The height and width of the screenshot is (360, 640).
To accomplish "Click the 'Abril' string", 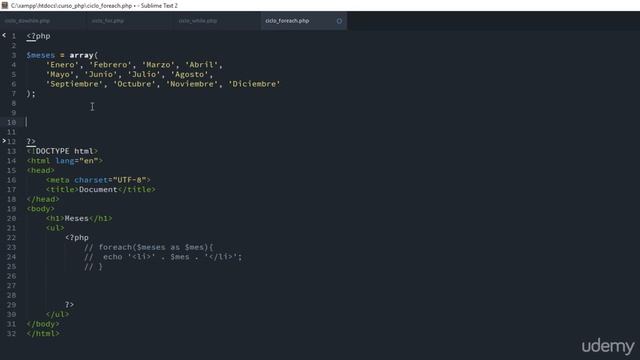I will (x=201, y=64).
